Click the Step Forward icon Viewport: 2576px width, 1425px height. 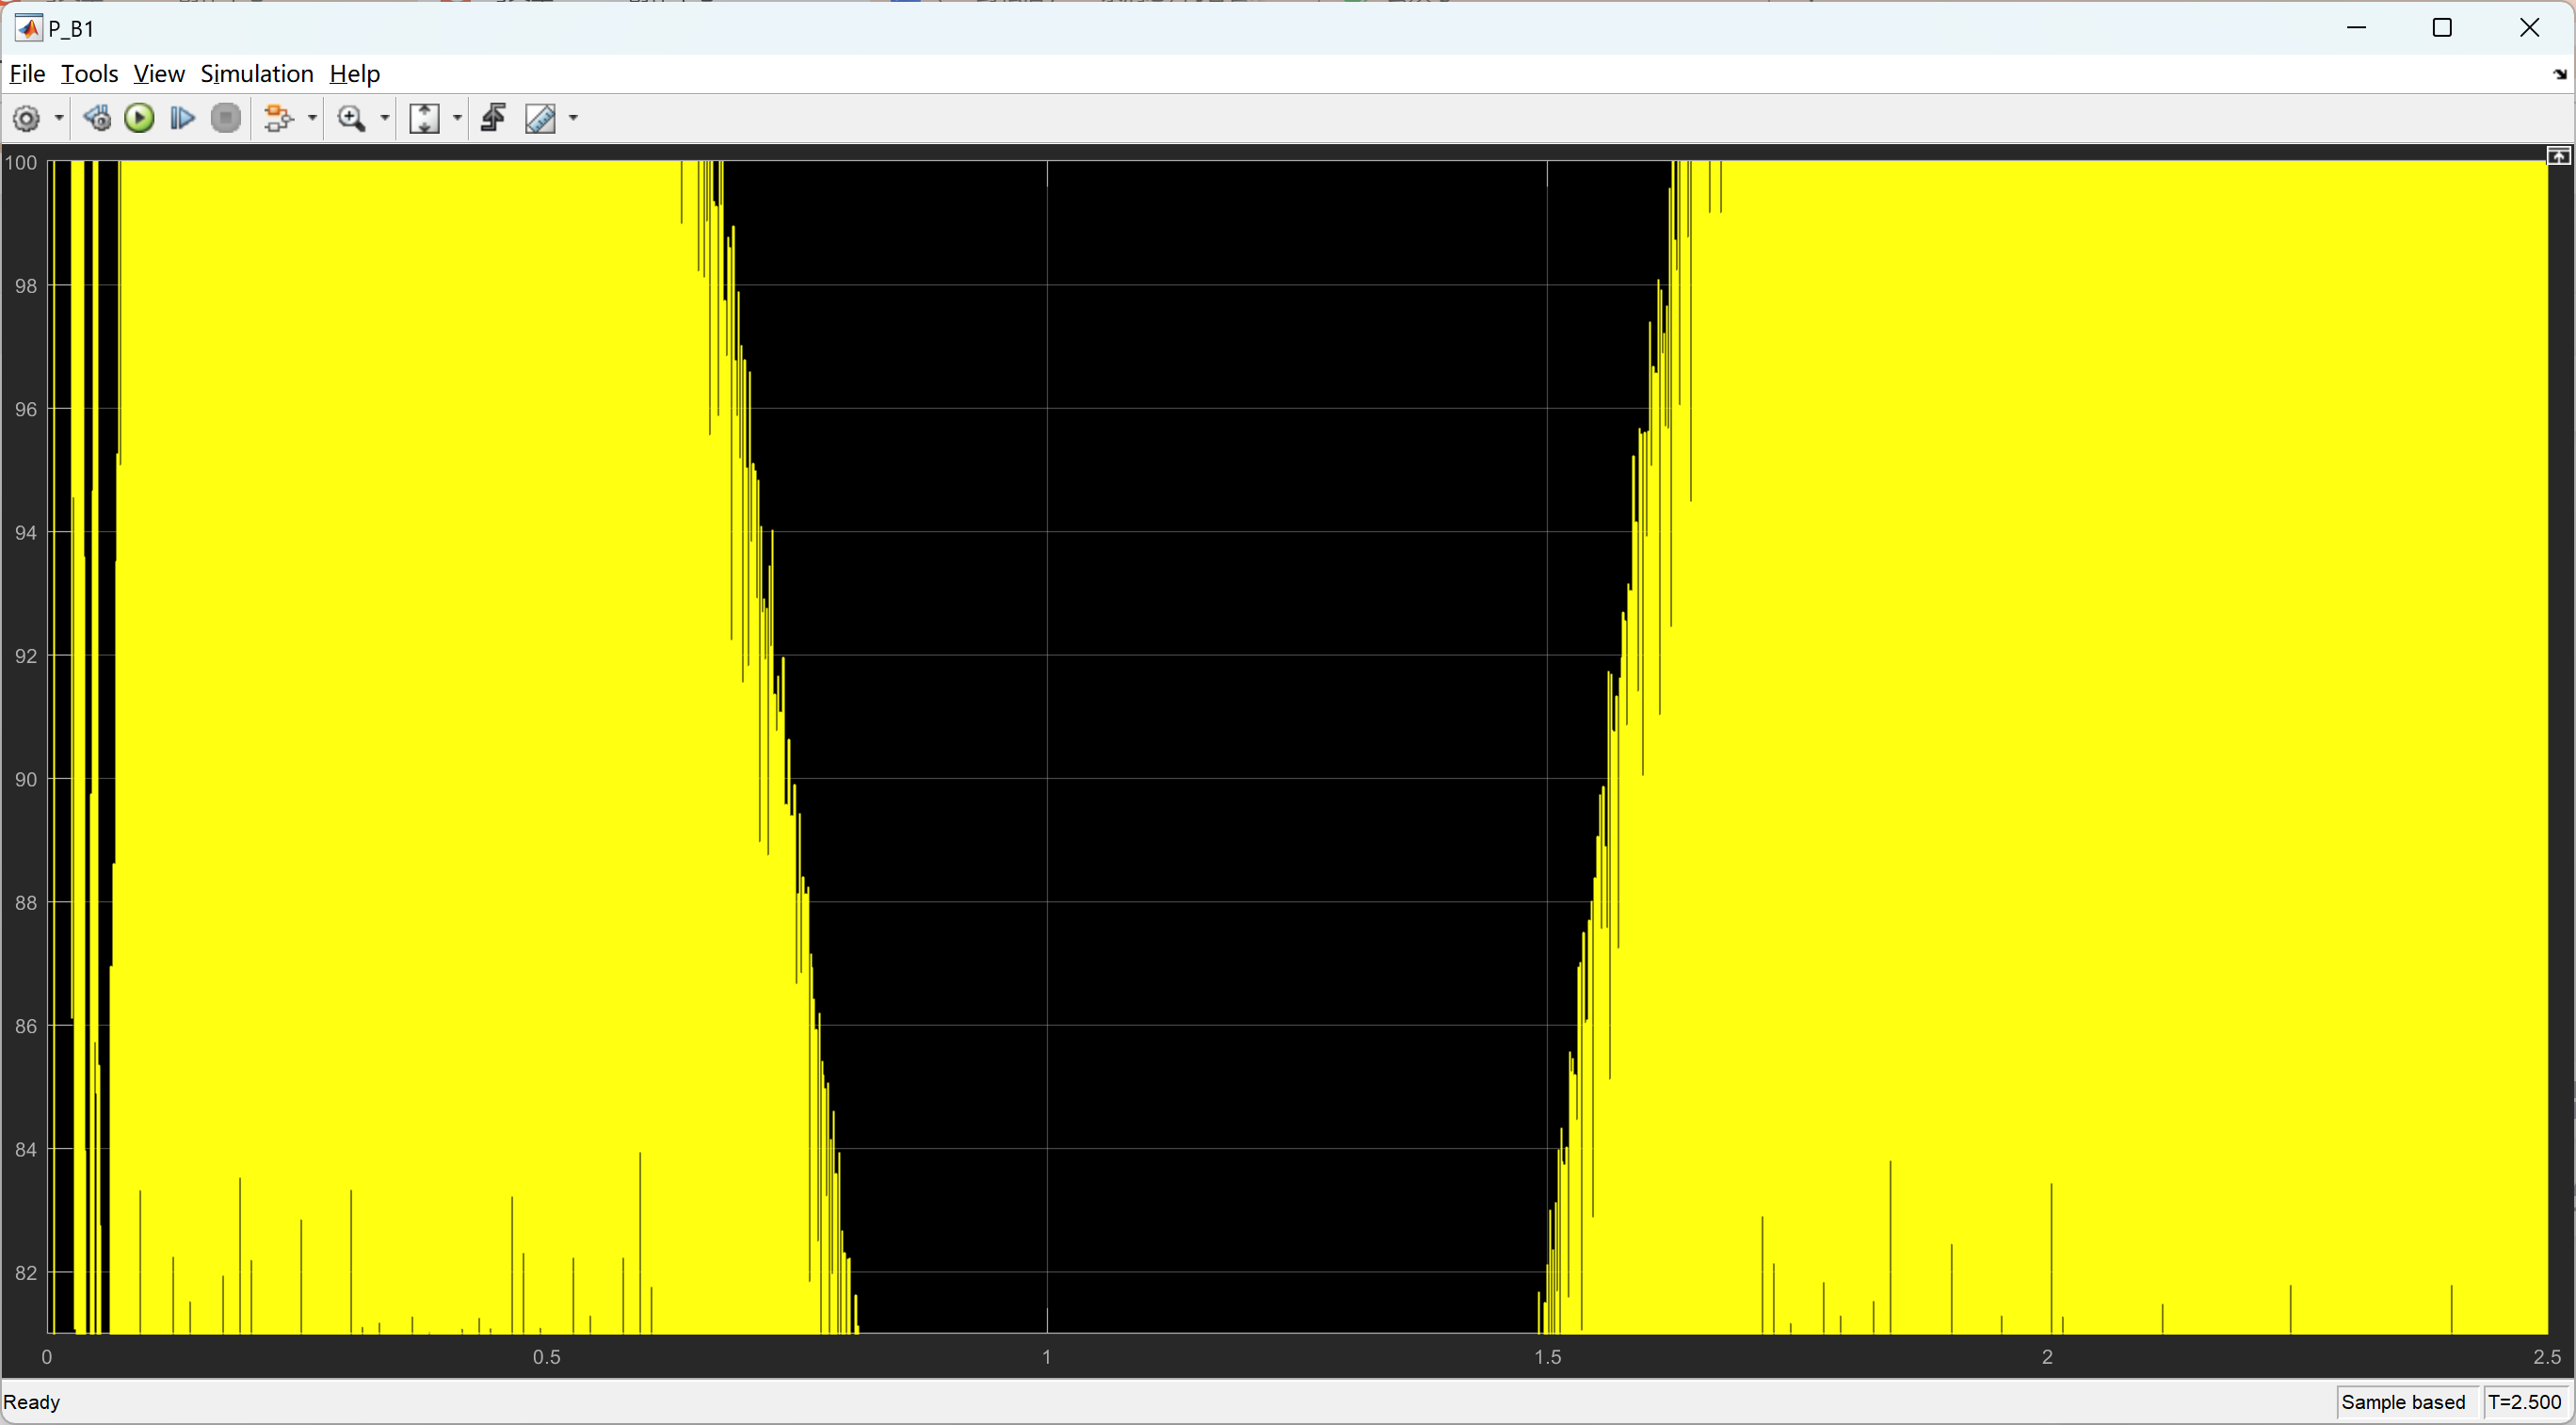182,119
